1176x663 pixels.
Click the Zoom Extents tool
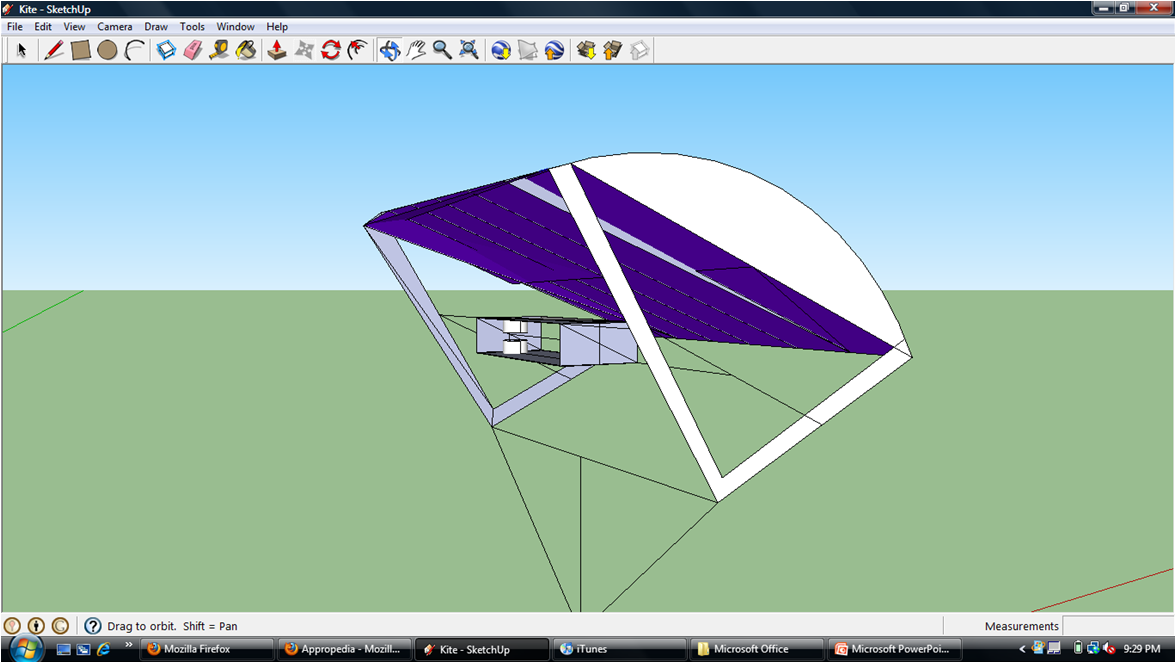pos(469,50)
